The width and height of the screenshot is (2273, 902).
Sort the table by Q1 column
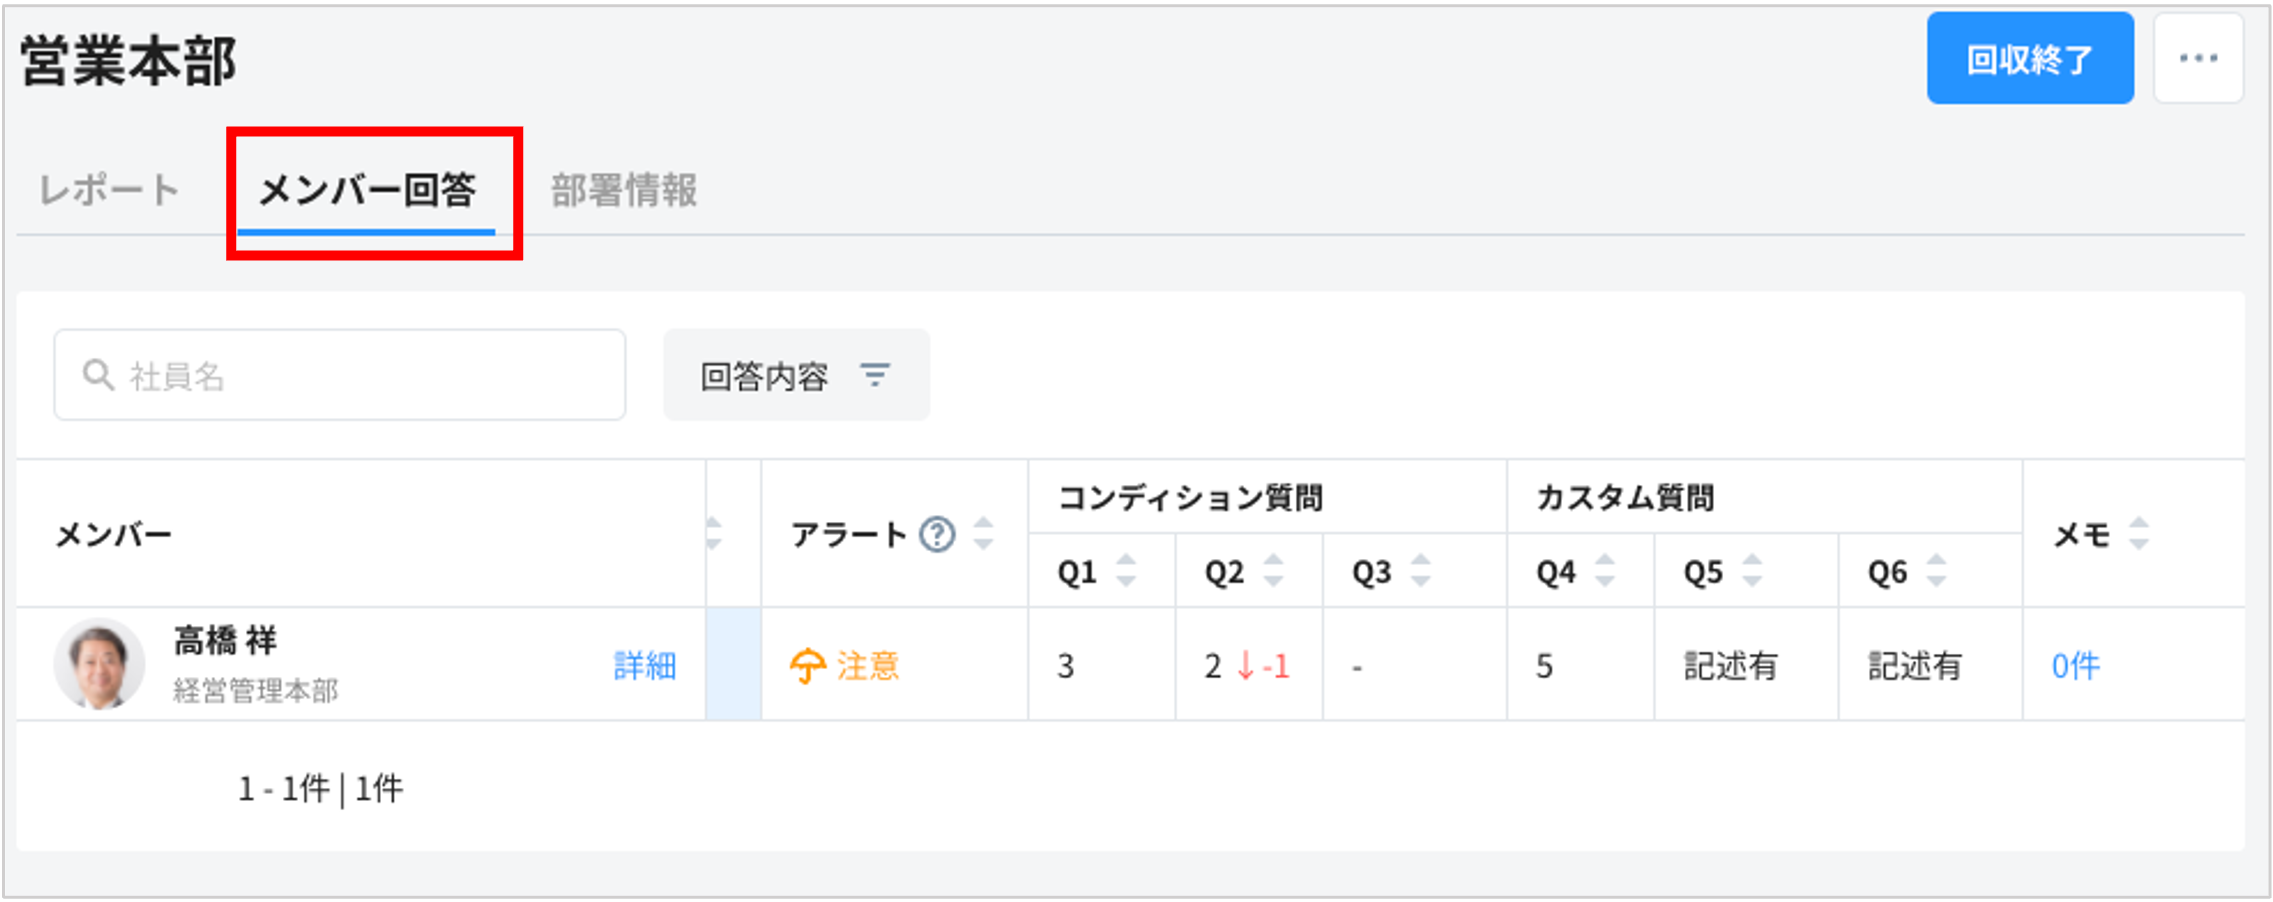coord(1126,571)
